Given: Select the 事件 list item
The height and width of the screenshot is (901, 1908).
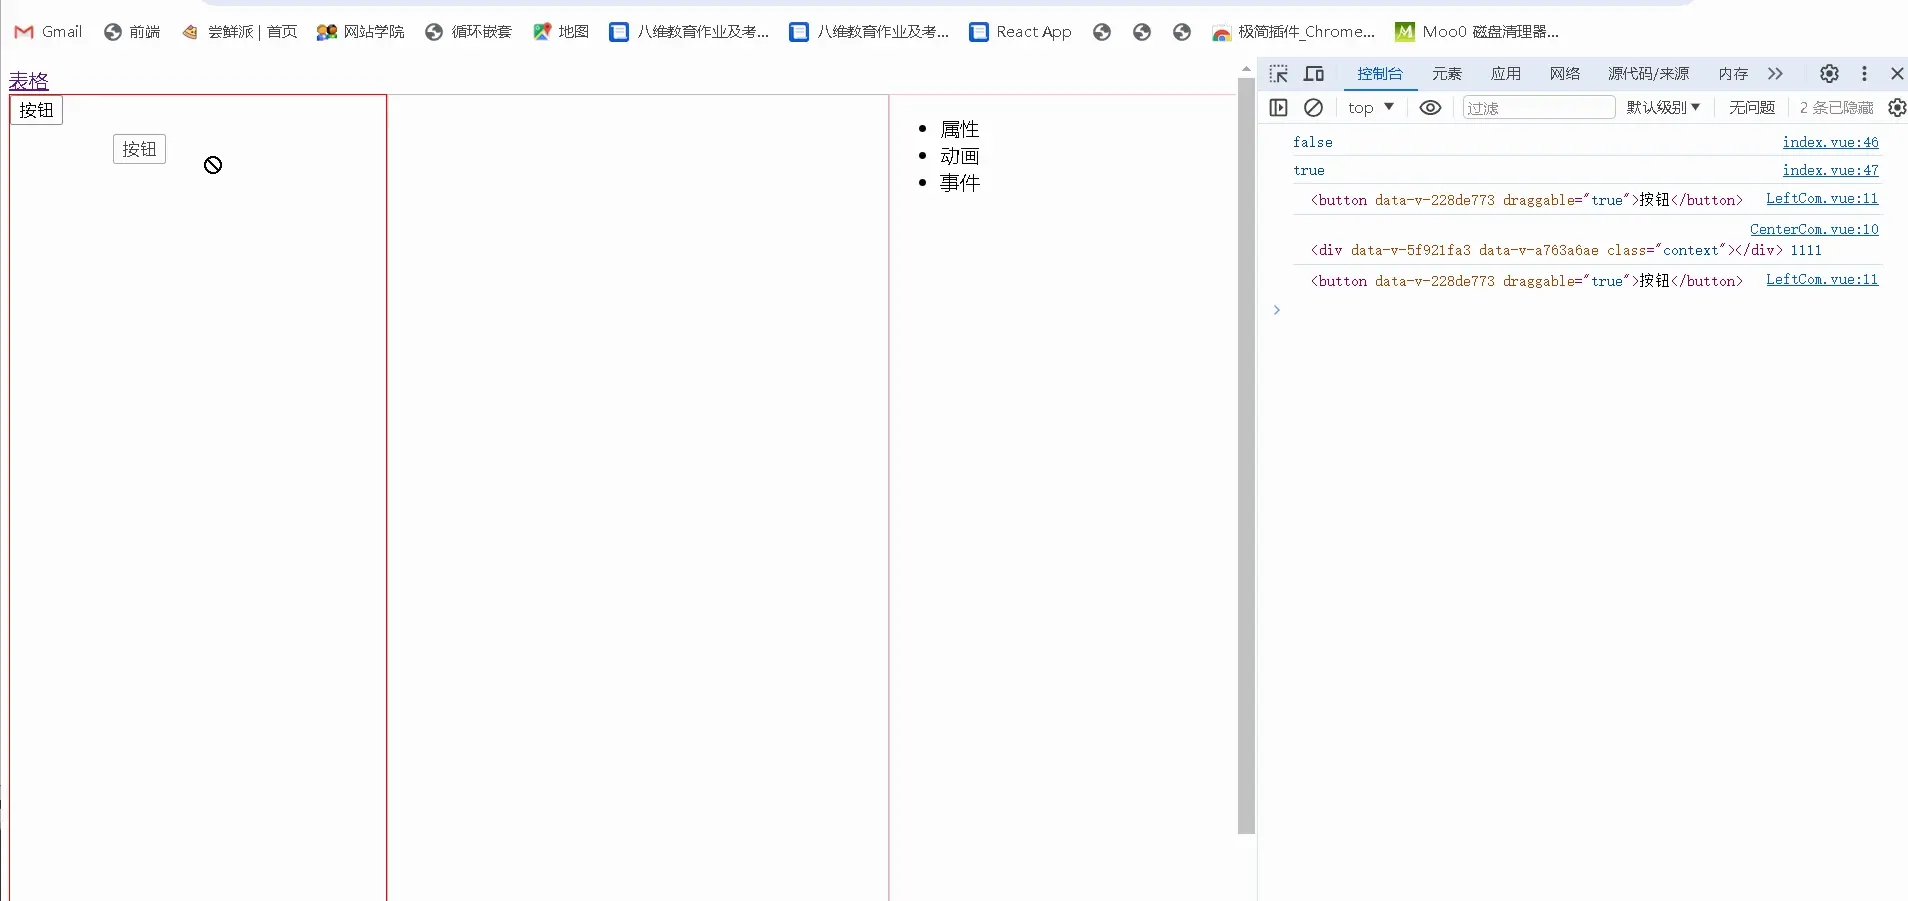Looking at the screenshot, I should (x=960, y=184).
